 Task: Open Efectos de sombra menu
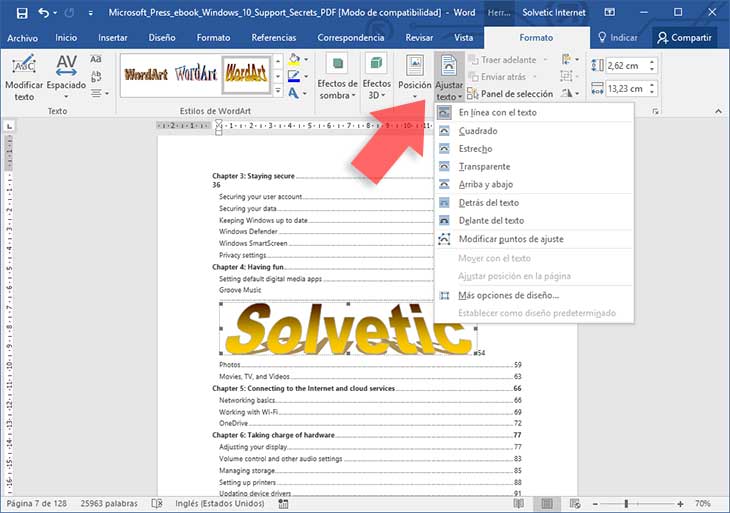pyautogui.click(x=338, y=77)
